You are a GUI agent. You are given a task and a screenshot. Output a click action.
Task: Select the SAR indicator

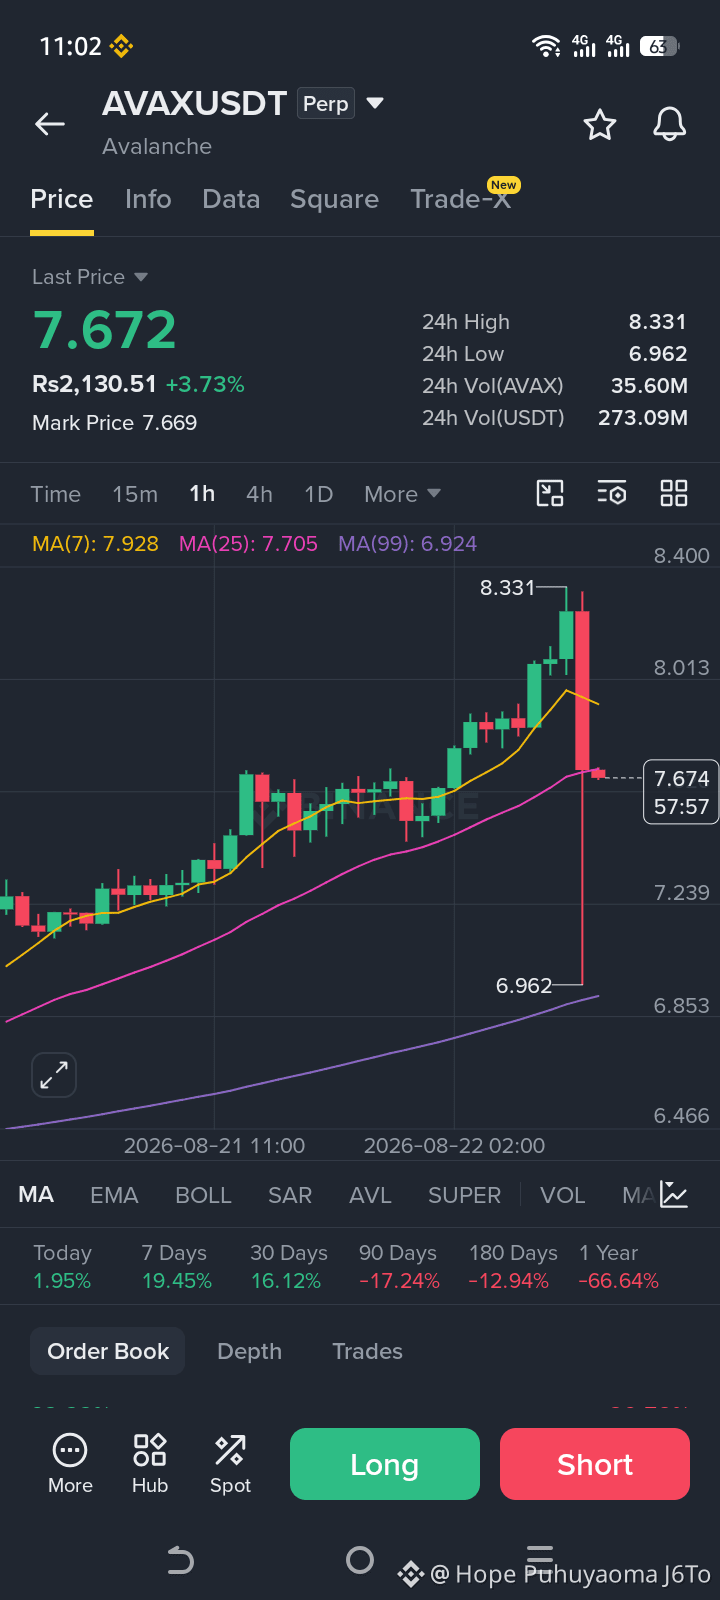point(290,1195)
